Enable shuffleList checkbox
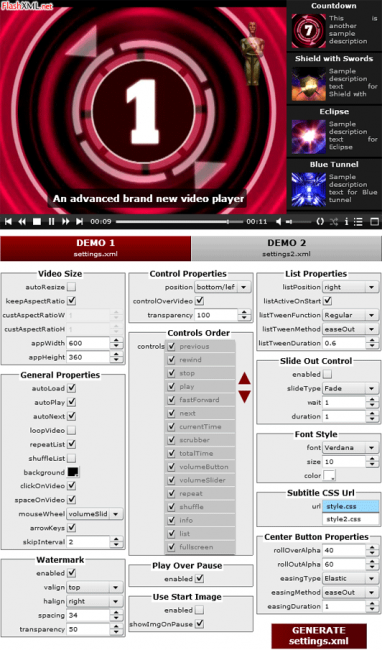The image size is (382, 650). pyautogui.click(x=72, y=458)
